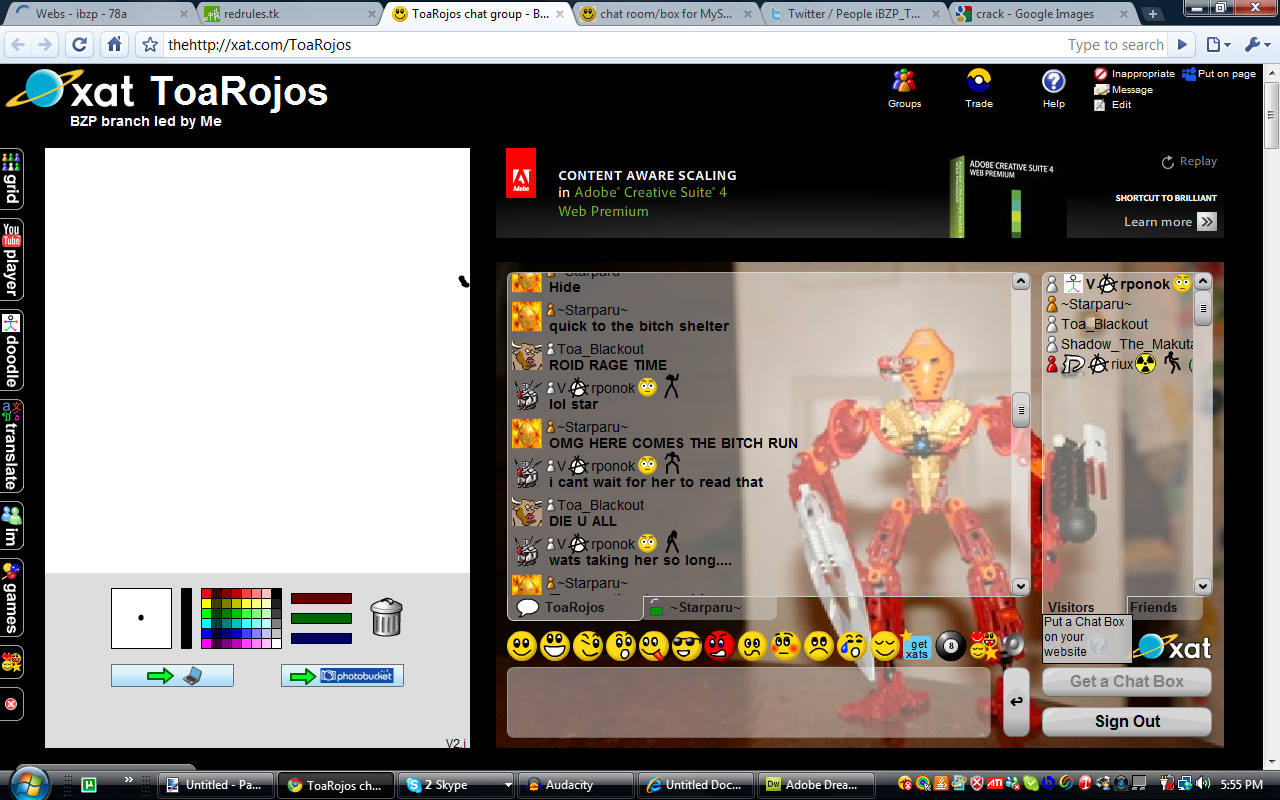The height and width of the screenshot is (800, 1280).
Task: Select the doodle side tab
Action: tap(12, 350)
